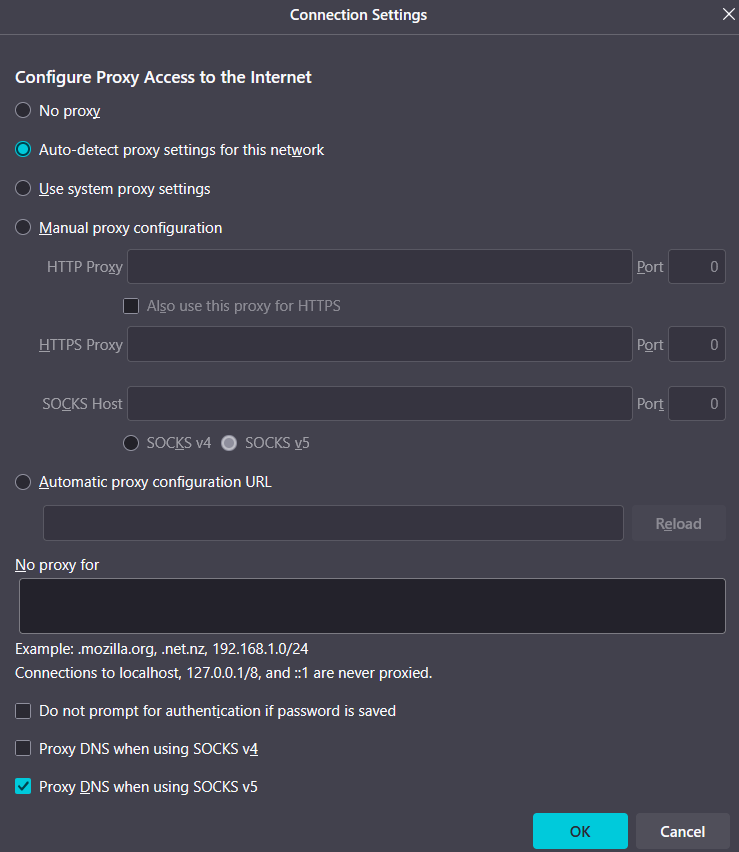Click the HTTP Proxy text field

pyautogui.click(x=379, y=267)
